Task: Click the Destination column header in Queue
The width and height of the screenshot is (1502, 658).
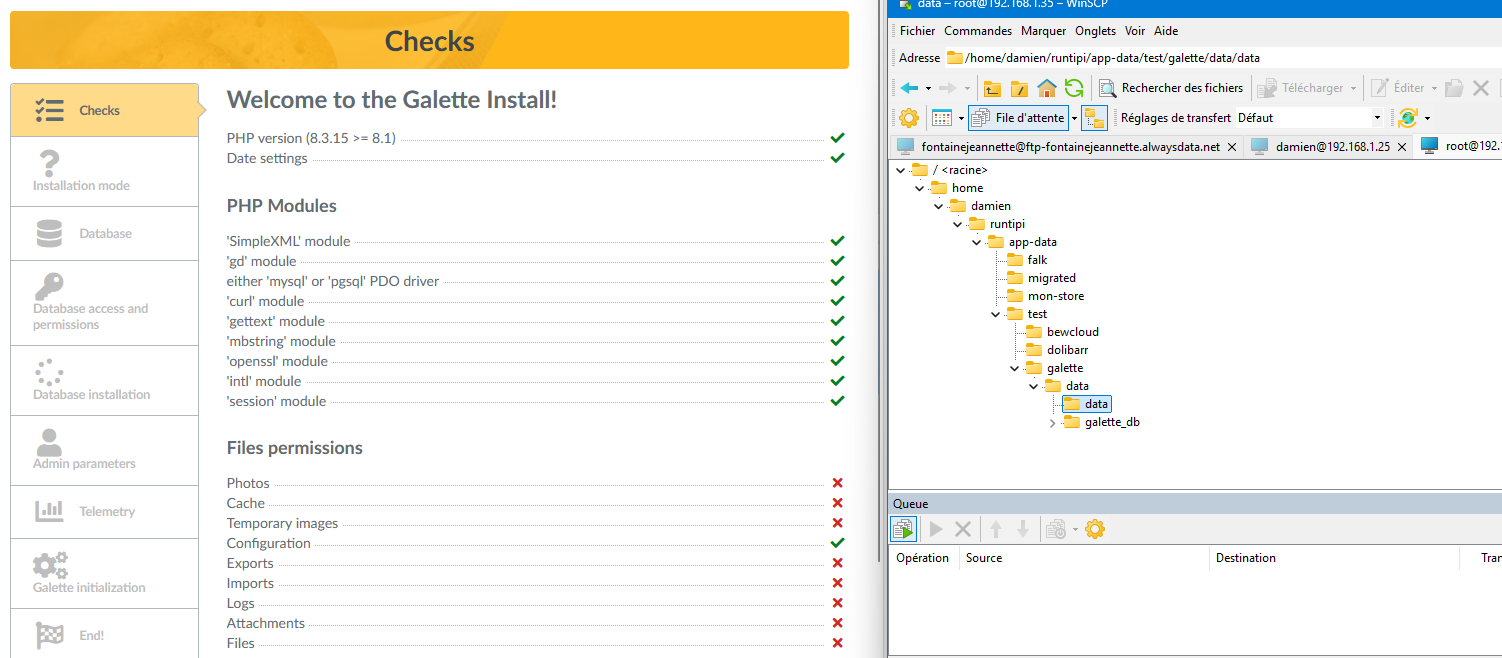Action: (1332, 558)
